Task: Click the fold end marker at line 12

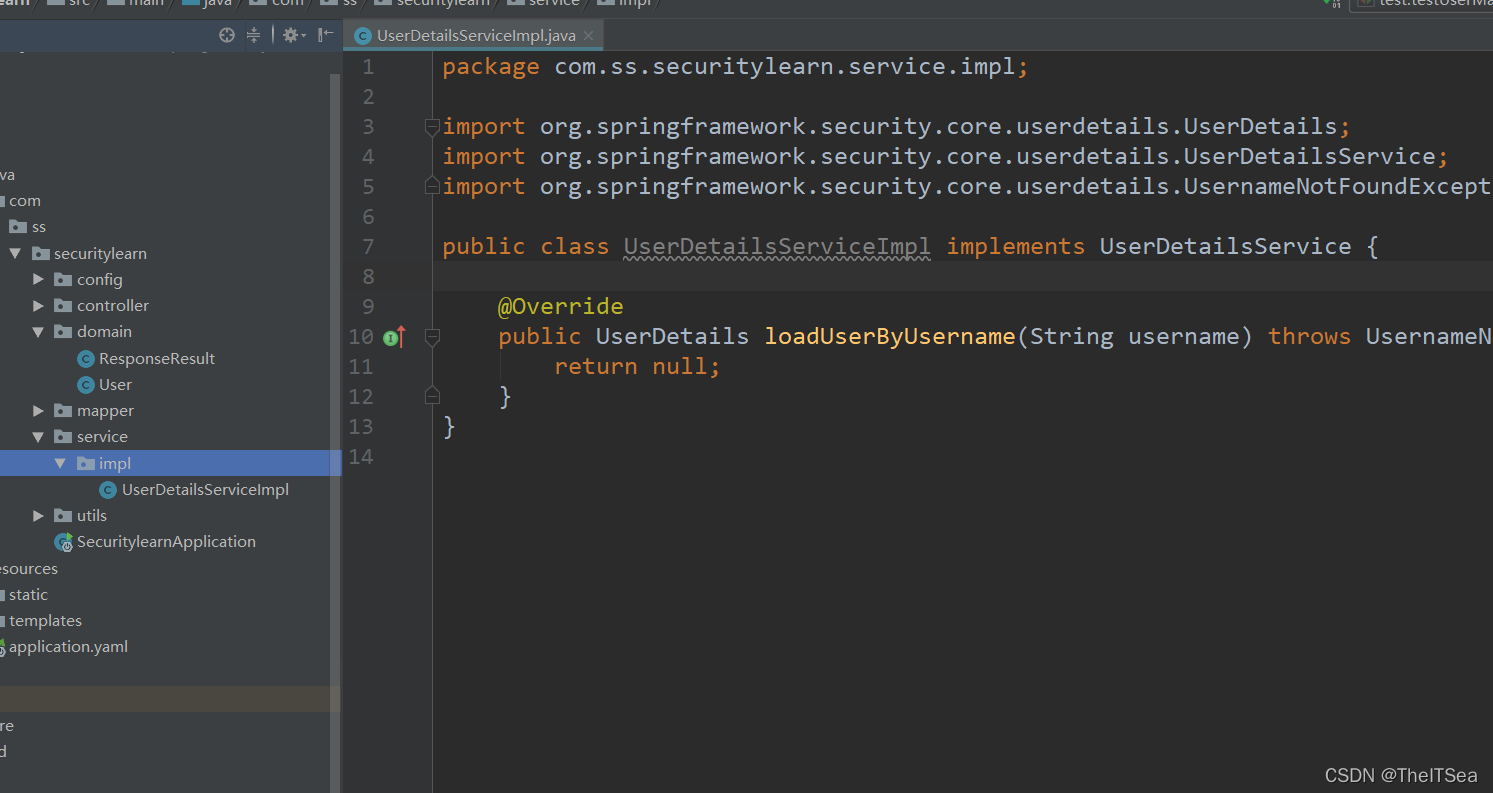Action: (x=432, y=396)
